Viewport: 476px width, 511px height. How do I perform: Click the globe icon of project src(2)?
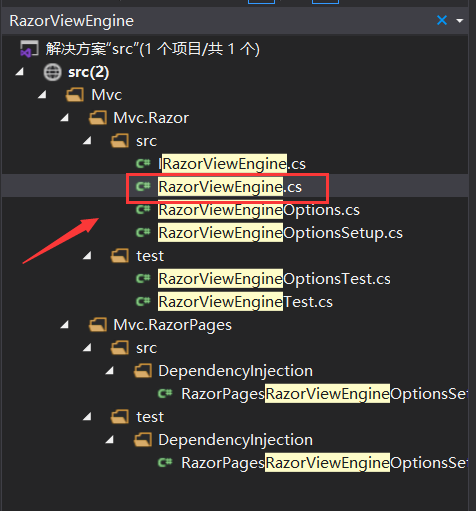coord(52,72)
